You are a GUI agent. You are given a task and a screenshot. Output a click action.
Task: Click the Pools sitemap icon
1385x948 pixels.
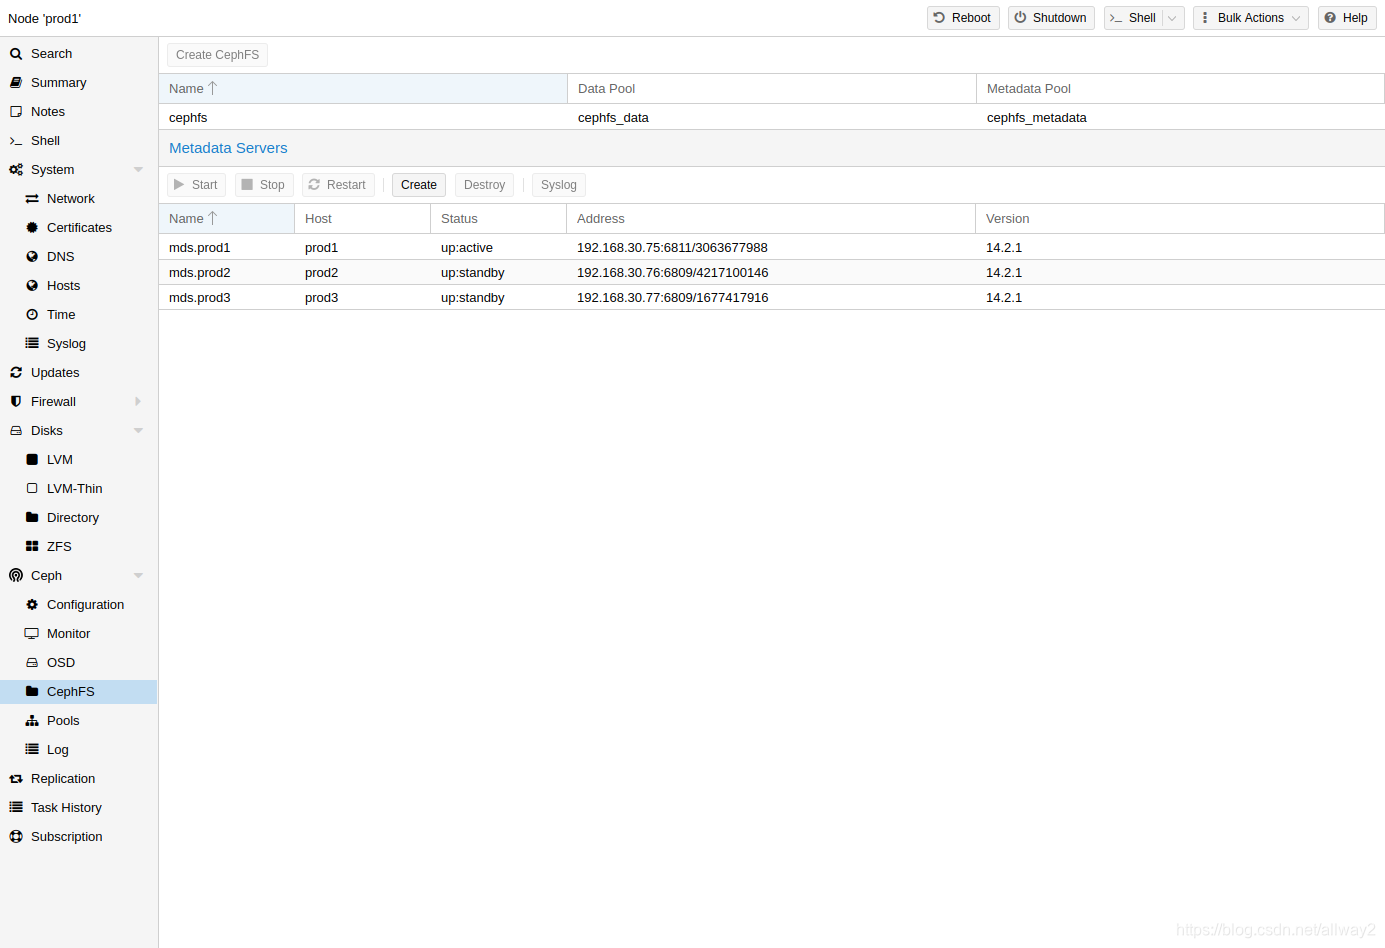[32, 721]
